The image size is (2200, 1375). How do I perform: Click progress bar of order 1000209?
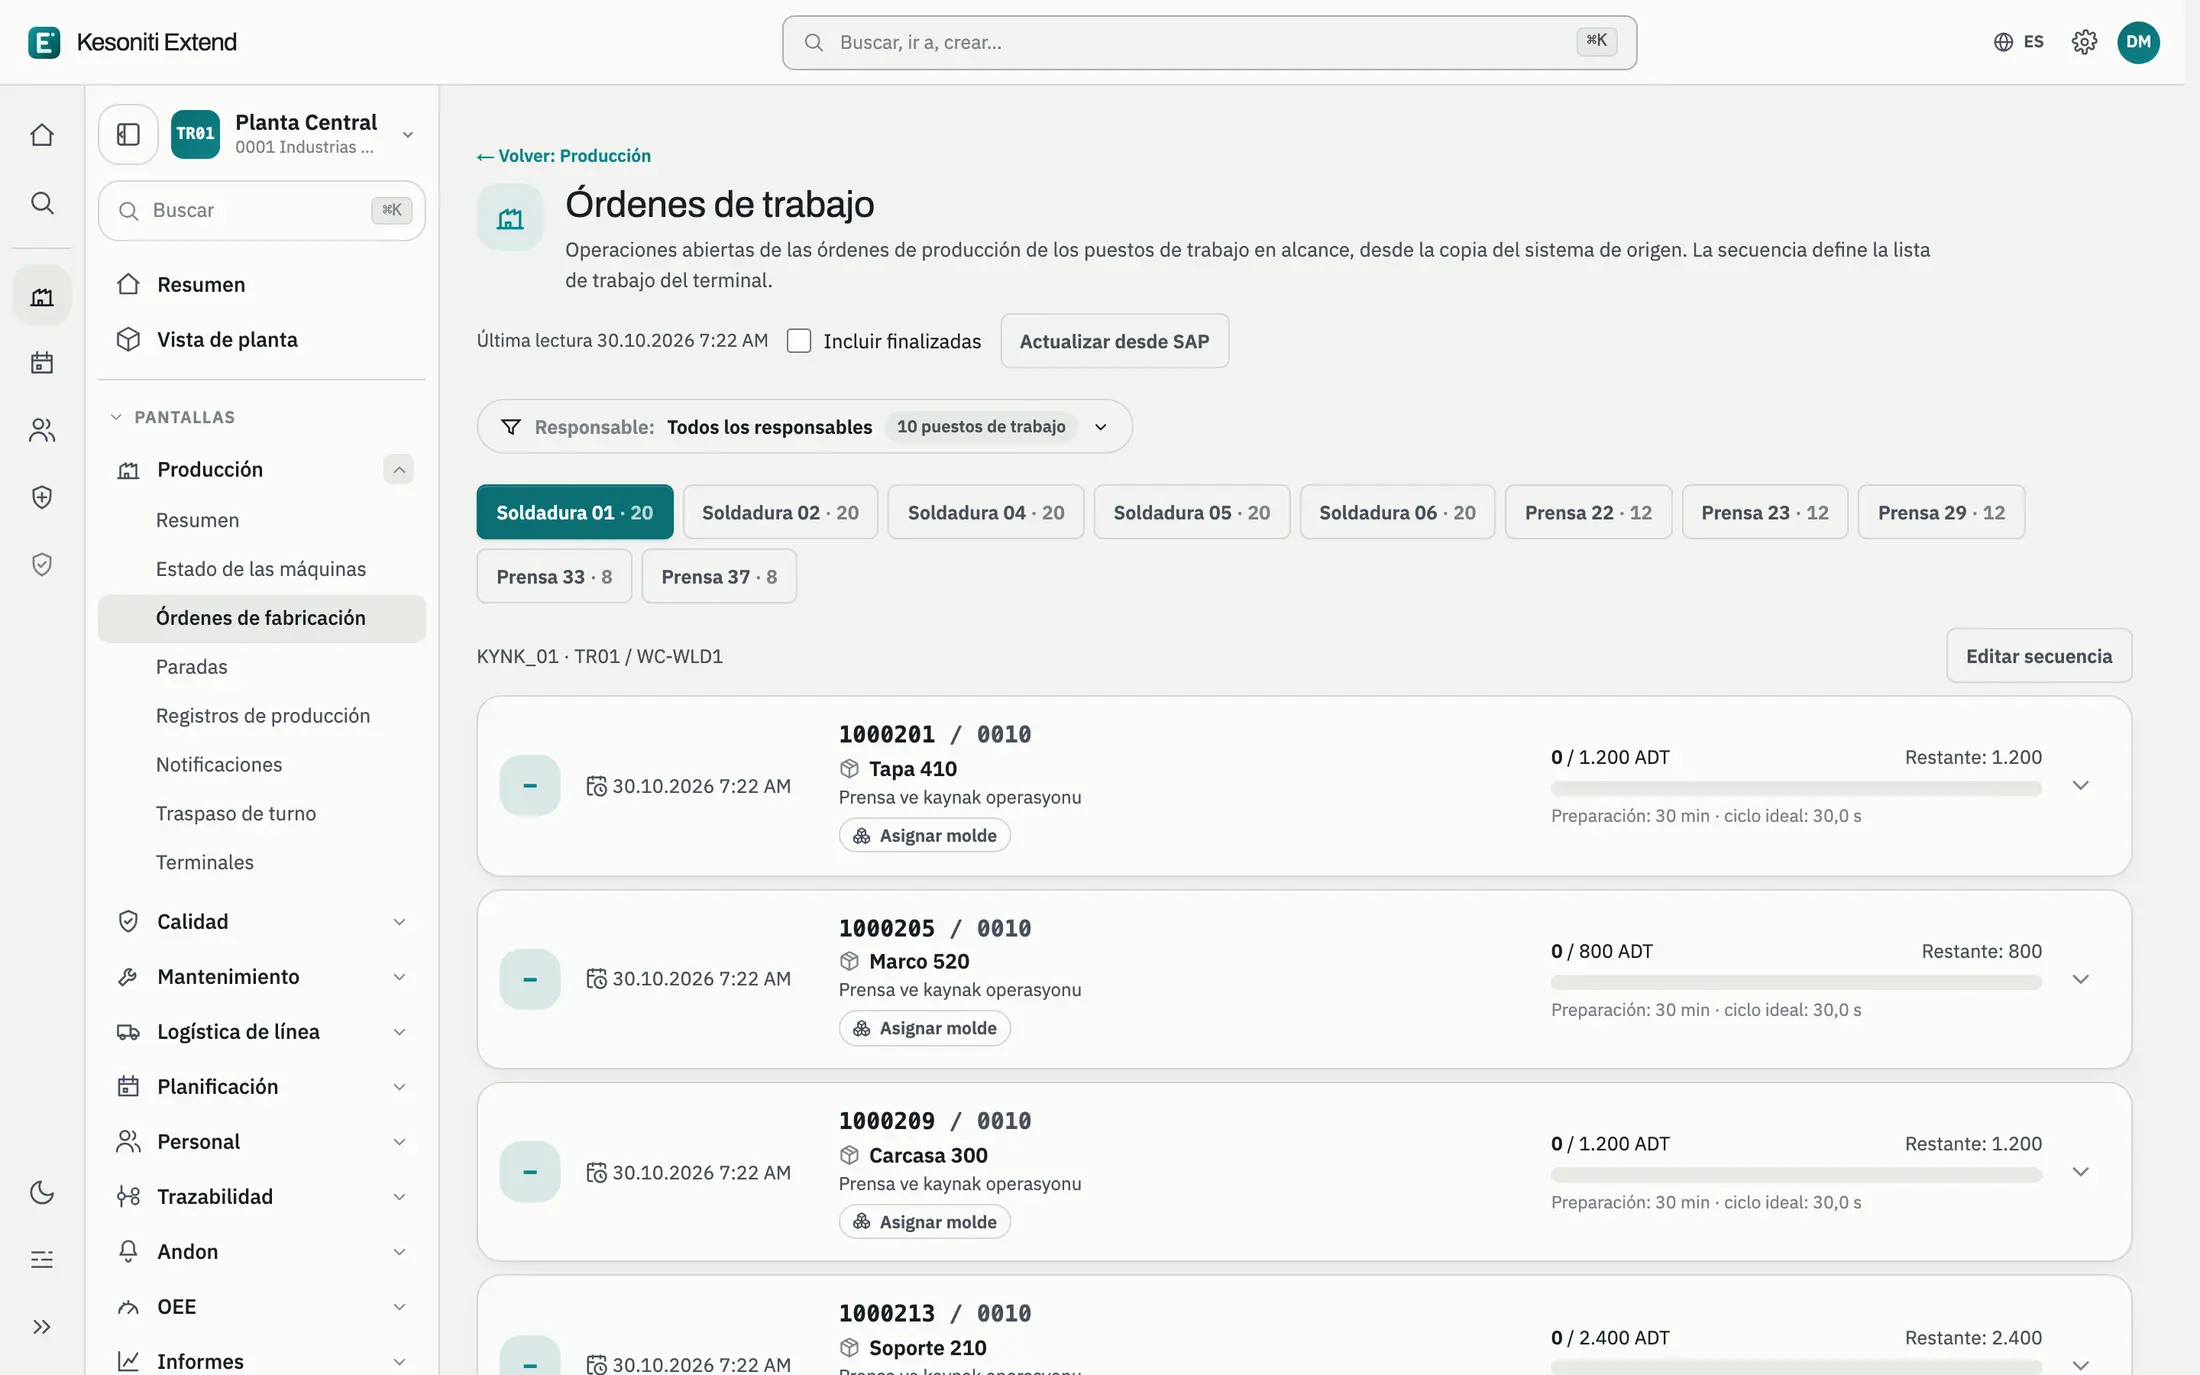coord(1796,1174)
